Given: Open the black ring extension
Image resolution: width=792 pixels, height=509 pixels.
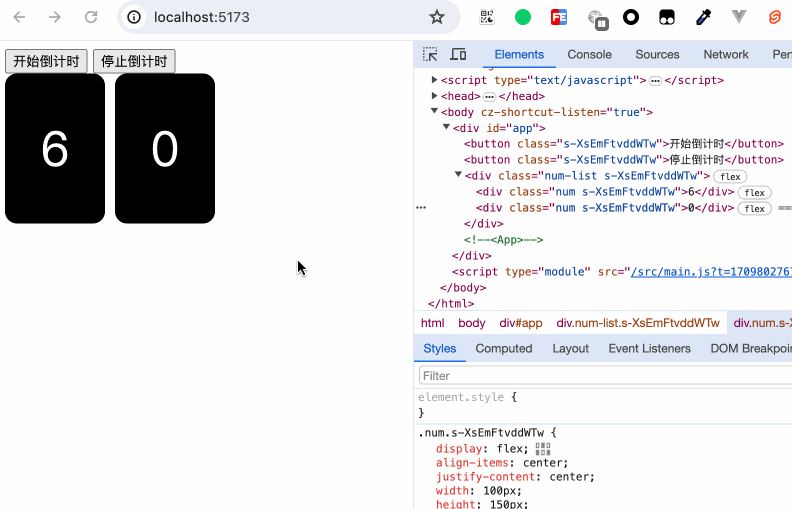Looking at the screenshot, I should pyautogui.click(x=631, y=17).
